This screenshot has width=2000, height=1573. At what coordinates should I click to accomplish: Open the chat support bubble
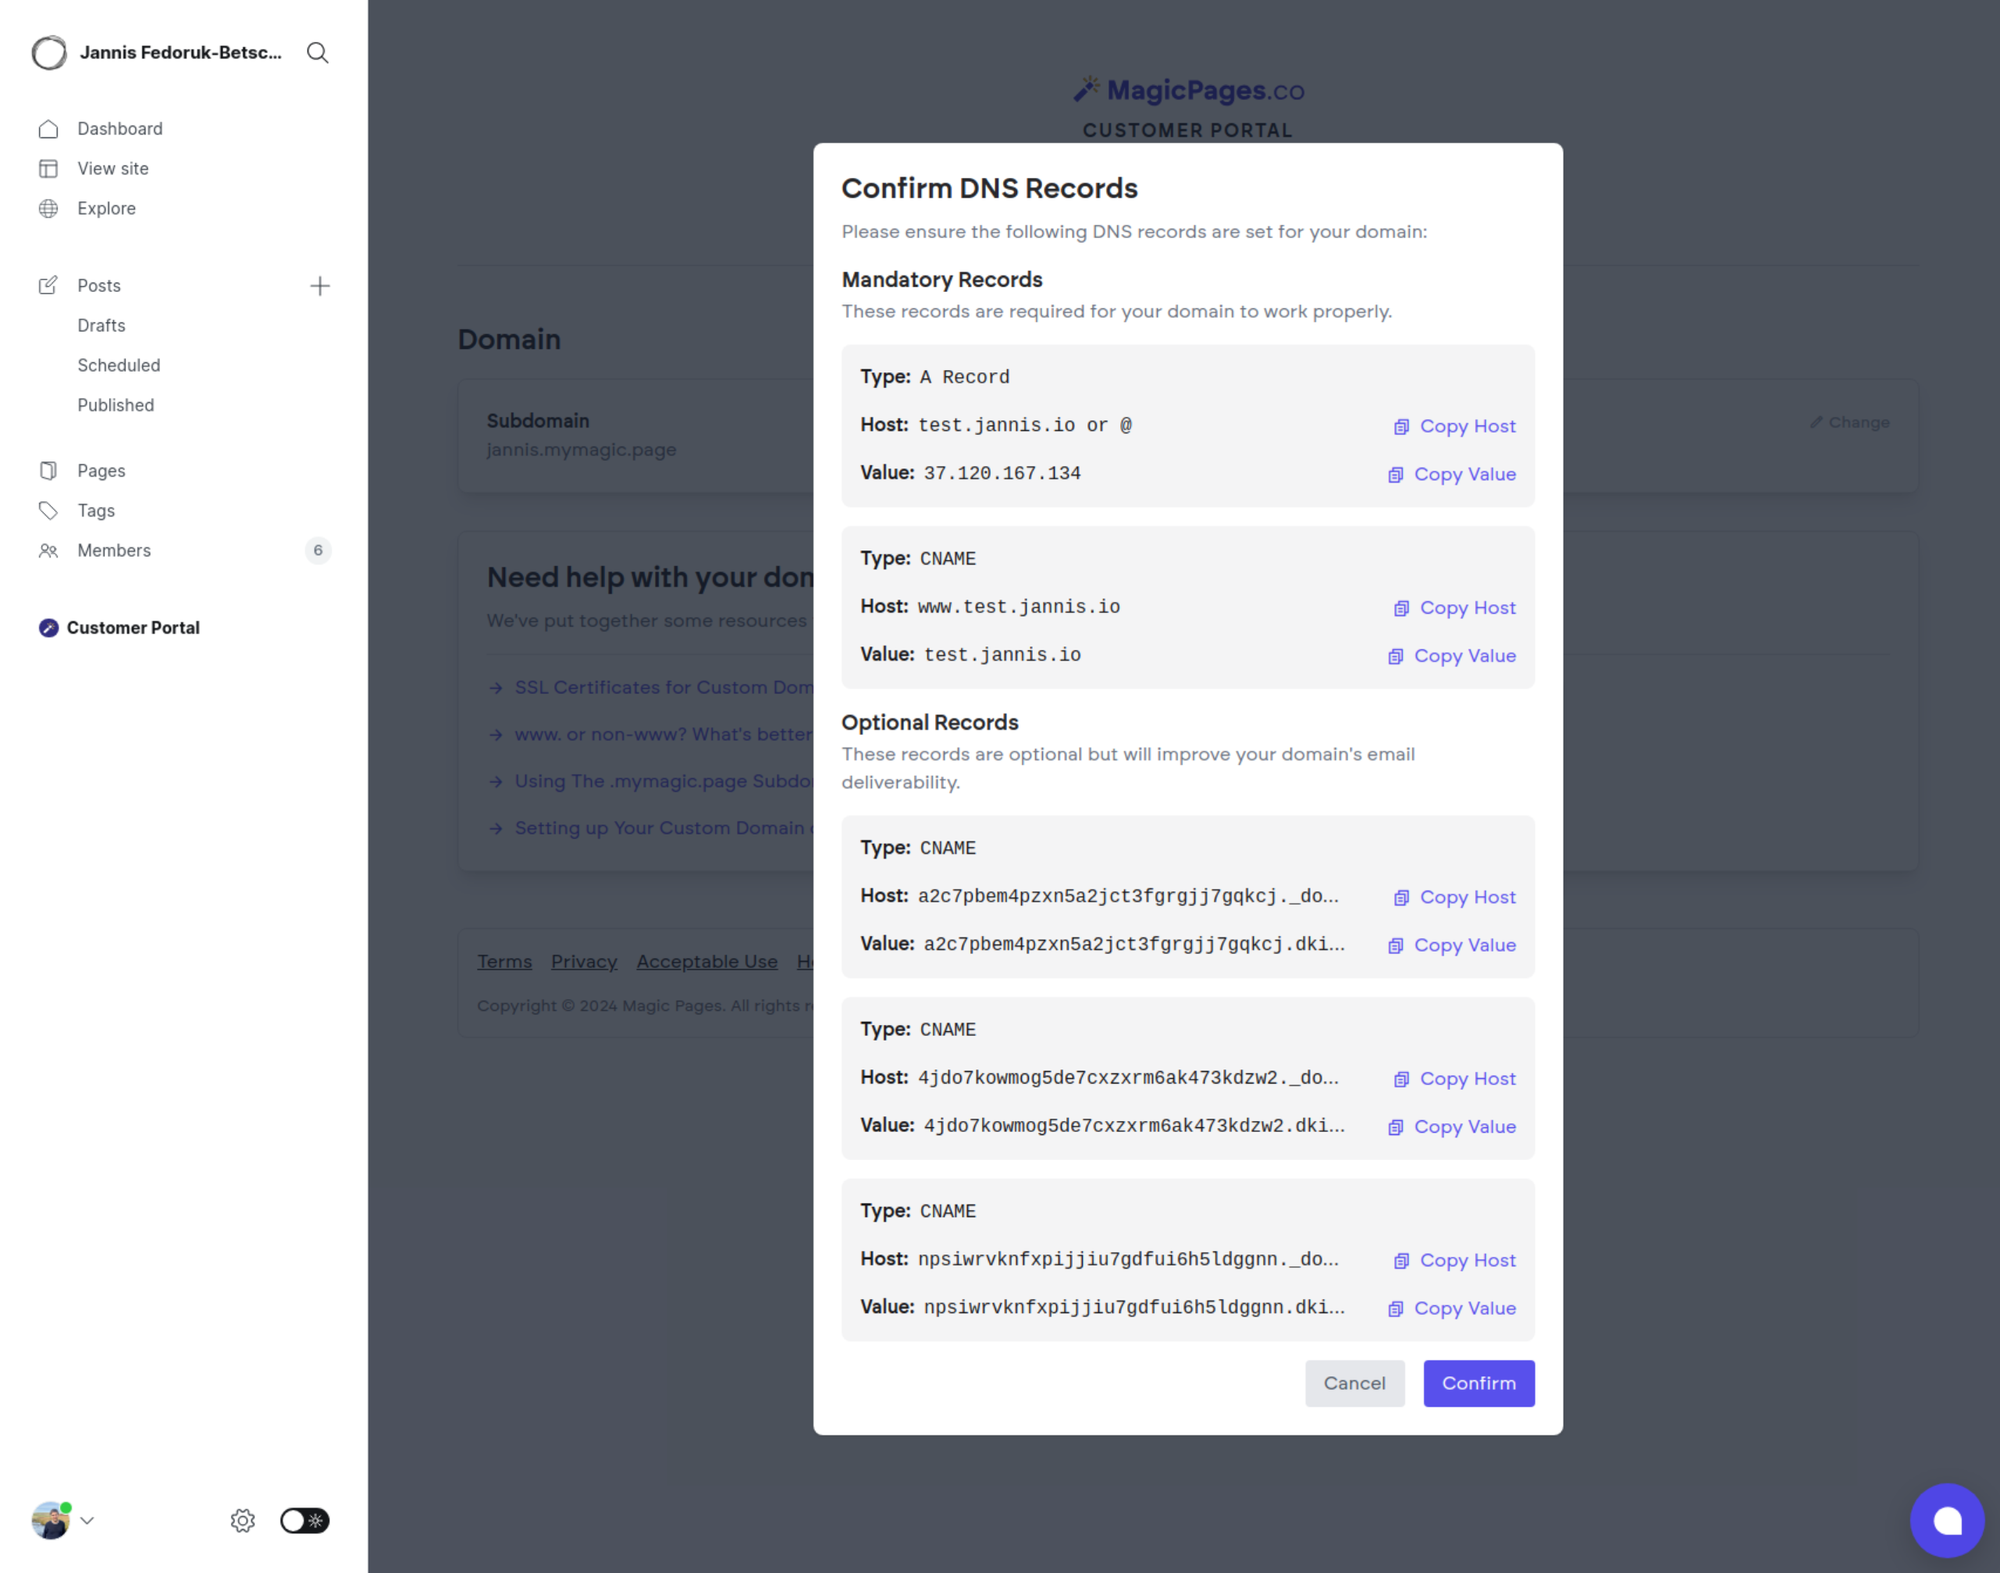[1948, 1520]
